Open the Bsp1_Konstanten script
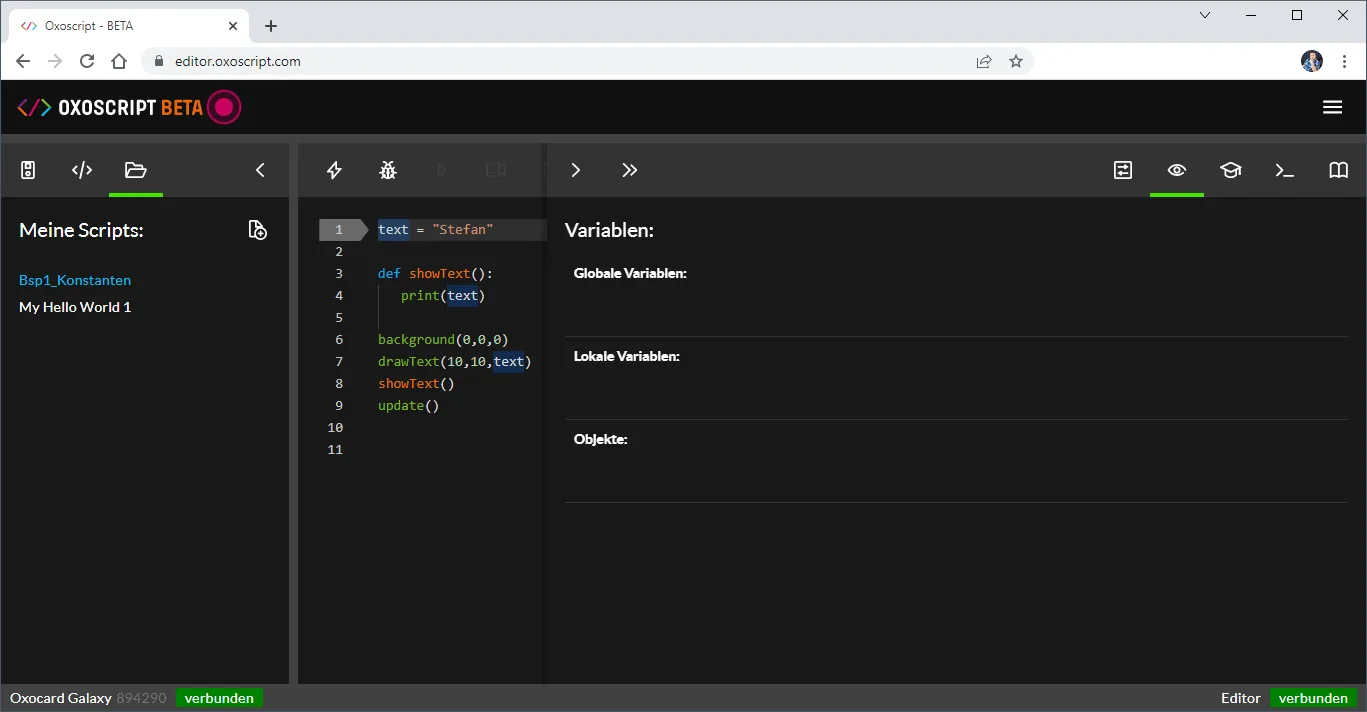This screenshot has height=712, width=1367. [75, 280]
